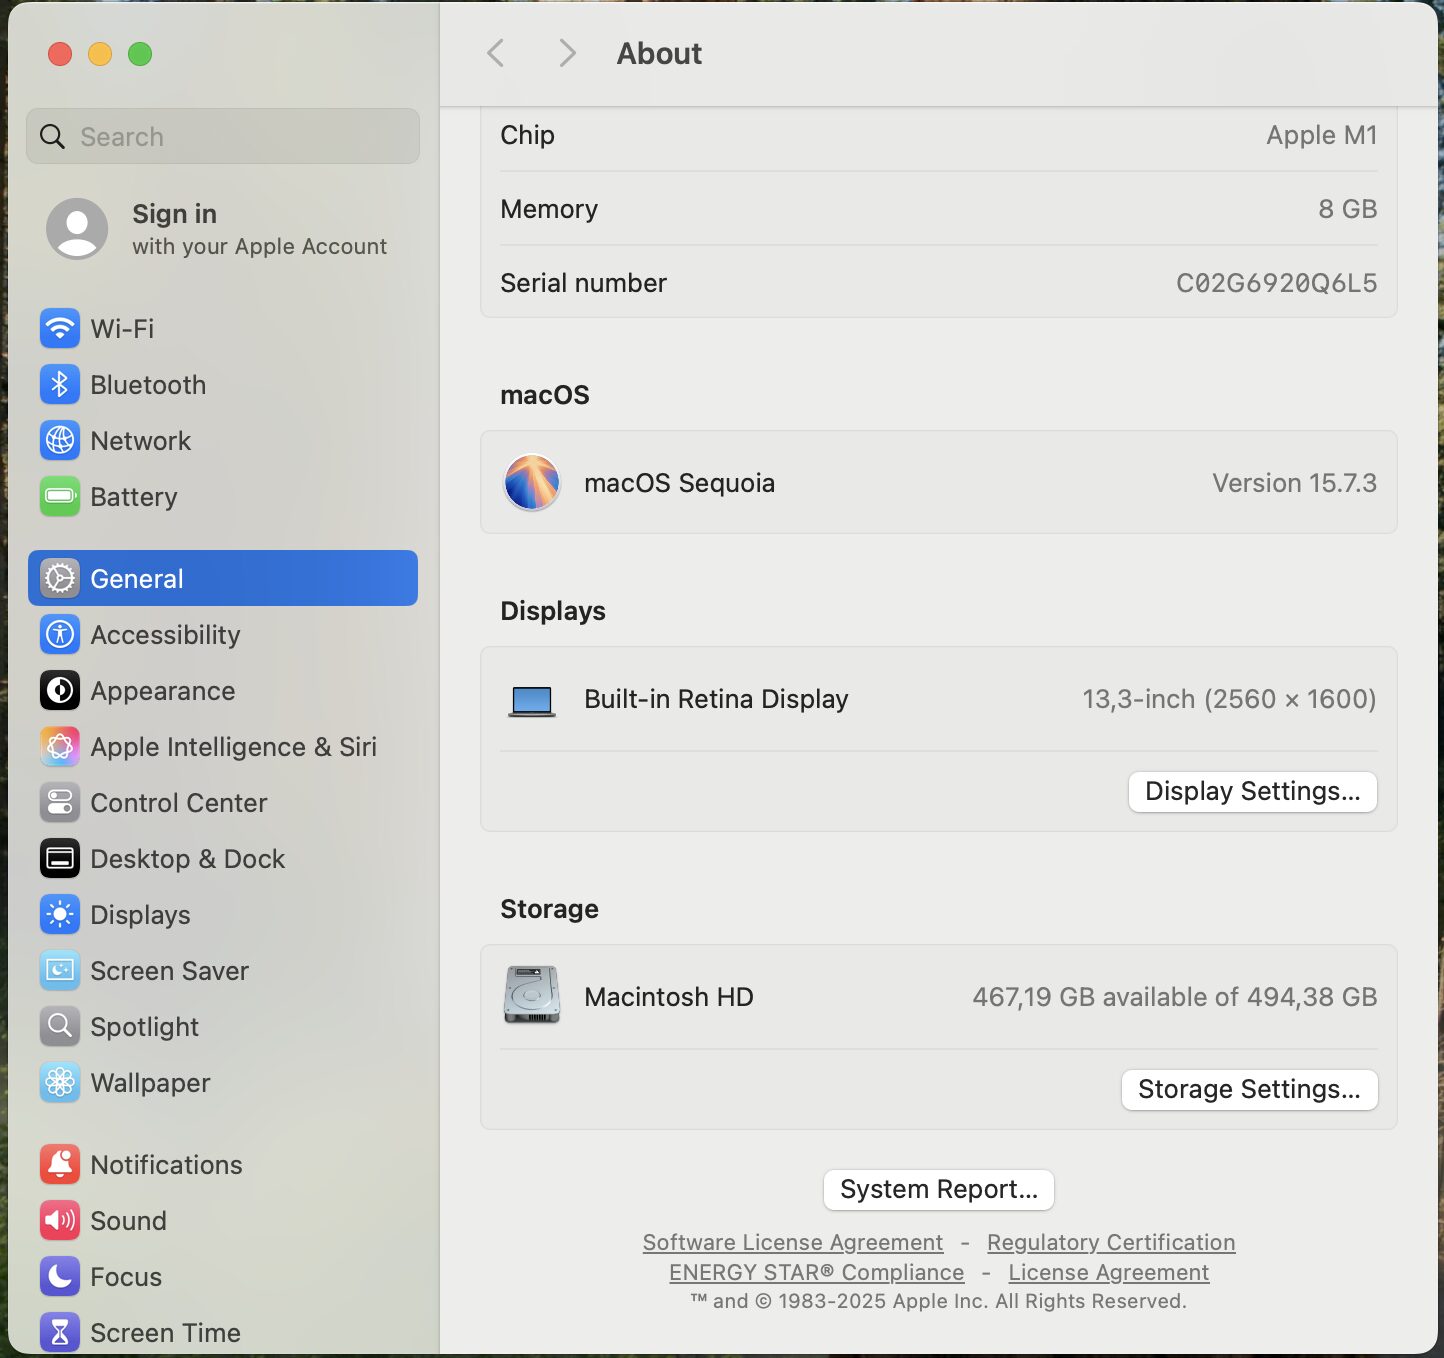Click the Notifications bell icon
Screen dimensions: 1444x1358
(x=60, y=1165)
